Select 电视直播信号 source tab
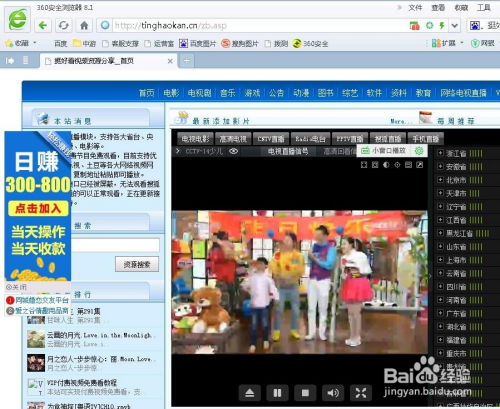The width and height of the screenshot is (500, 409). pos(288,152)
